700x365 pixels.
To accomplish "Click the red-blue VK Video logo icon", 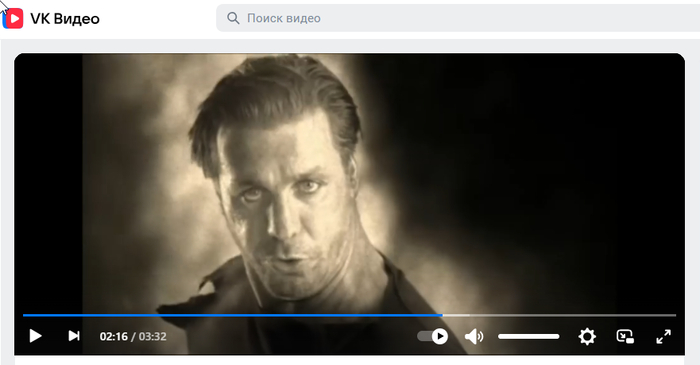I will (x=12, y=18).
